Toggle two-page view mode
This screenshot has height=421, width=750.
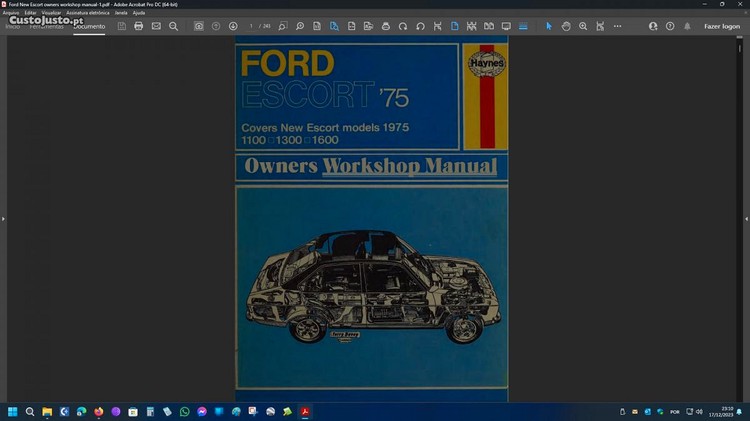(488, 26)
